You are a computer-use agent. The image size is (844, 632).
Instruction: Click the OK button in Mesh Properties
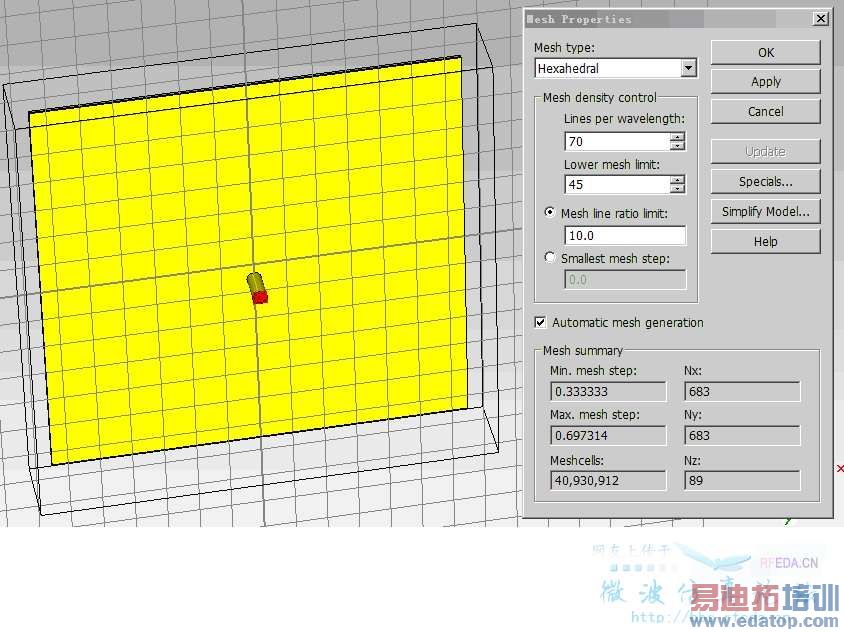pyautogui.click(x=765, y=53)
